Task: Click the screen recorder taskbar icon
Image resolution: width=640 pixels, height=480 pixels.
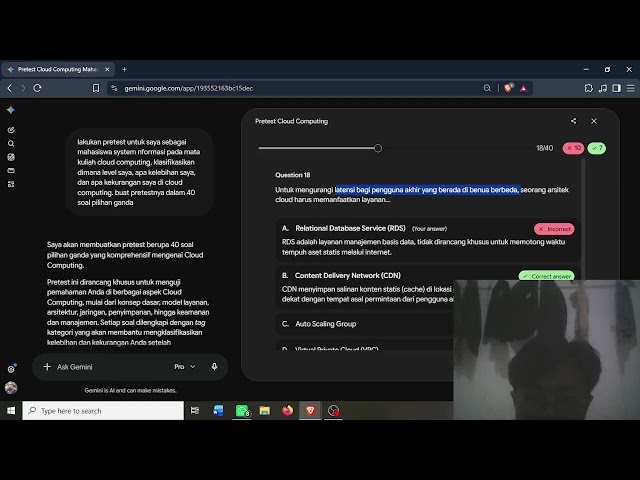Action: 333,410
